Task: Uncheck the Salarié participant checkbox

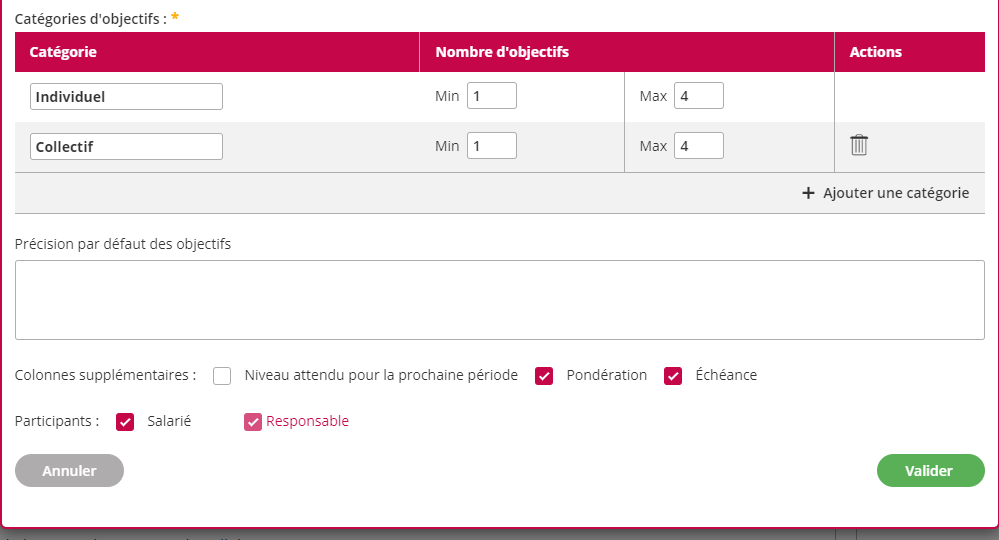Action: click(125, 422)
